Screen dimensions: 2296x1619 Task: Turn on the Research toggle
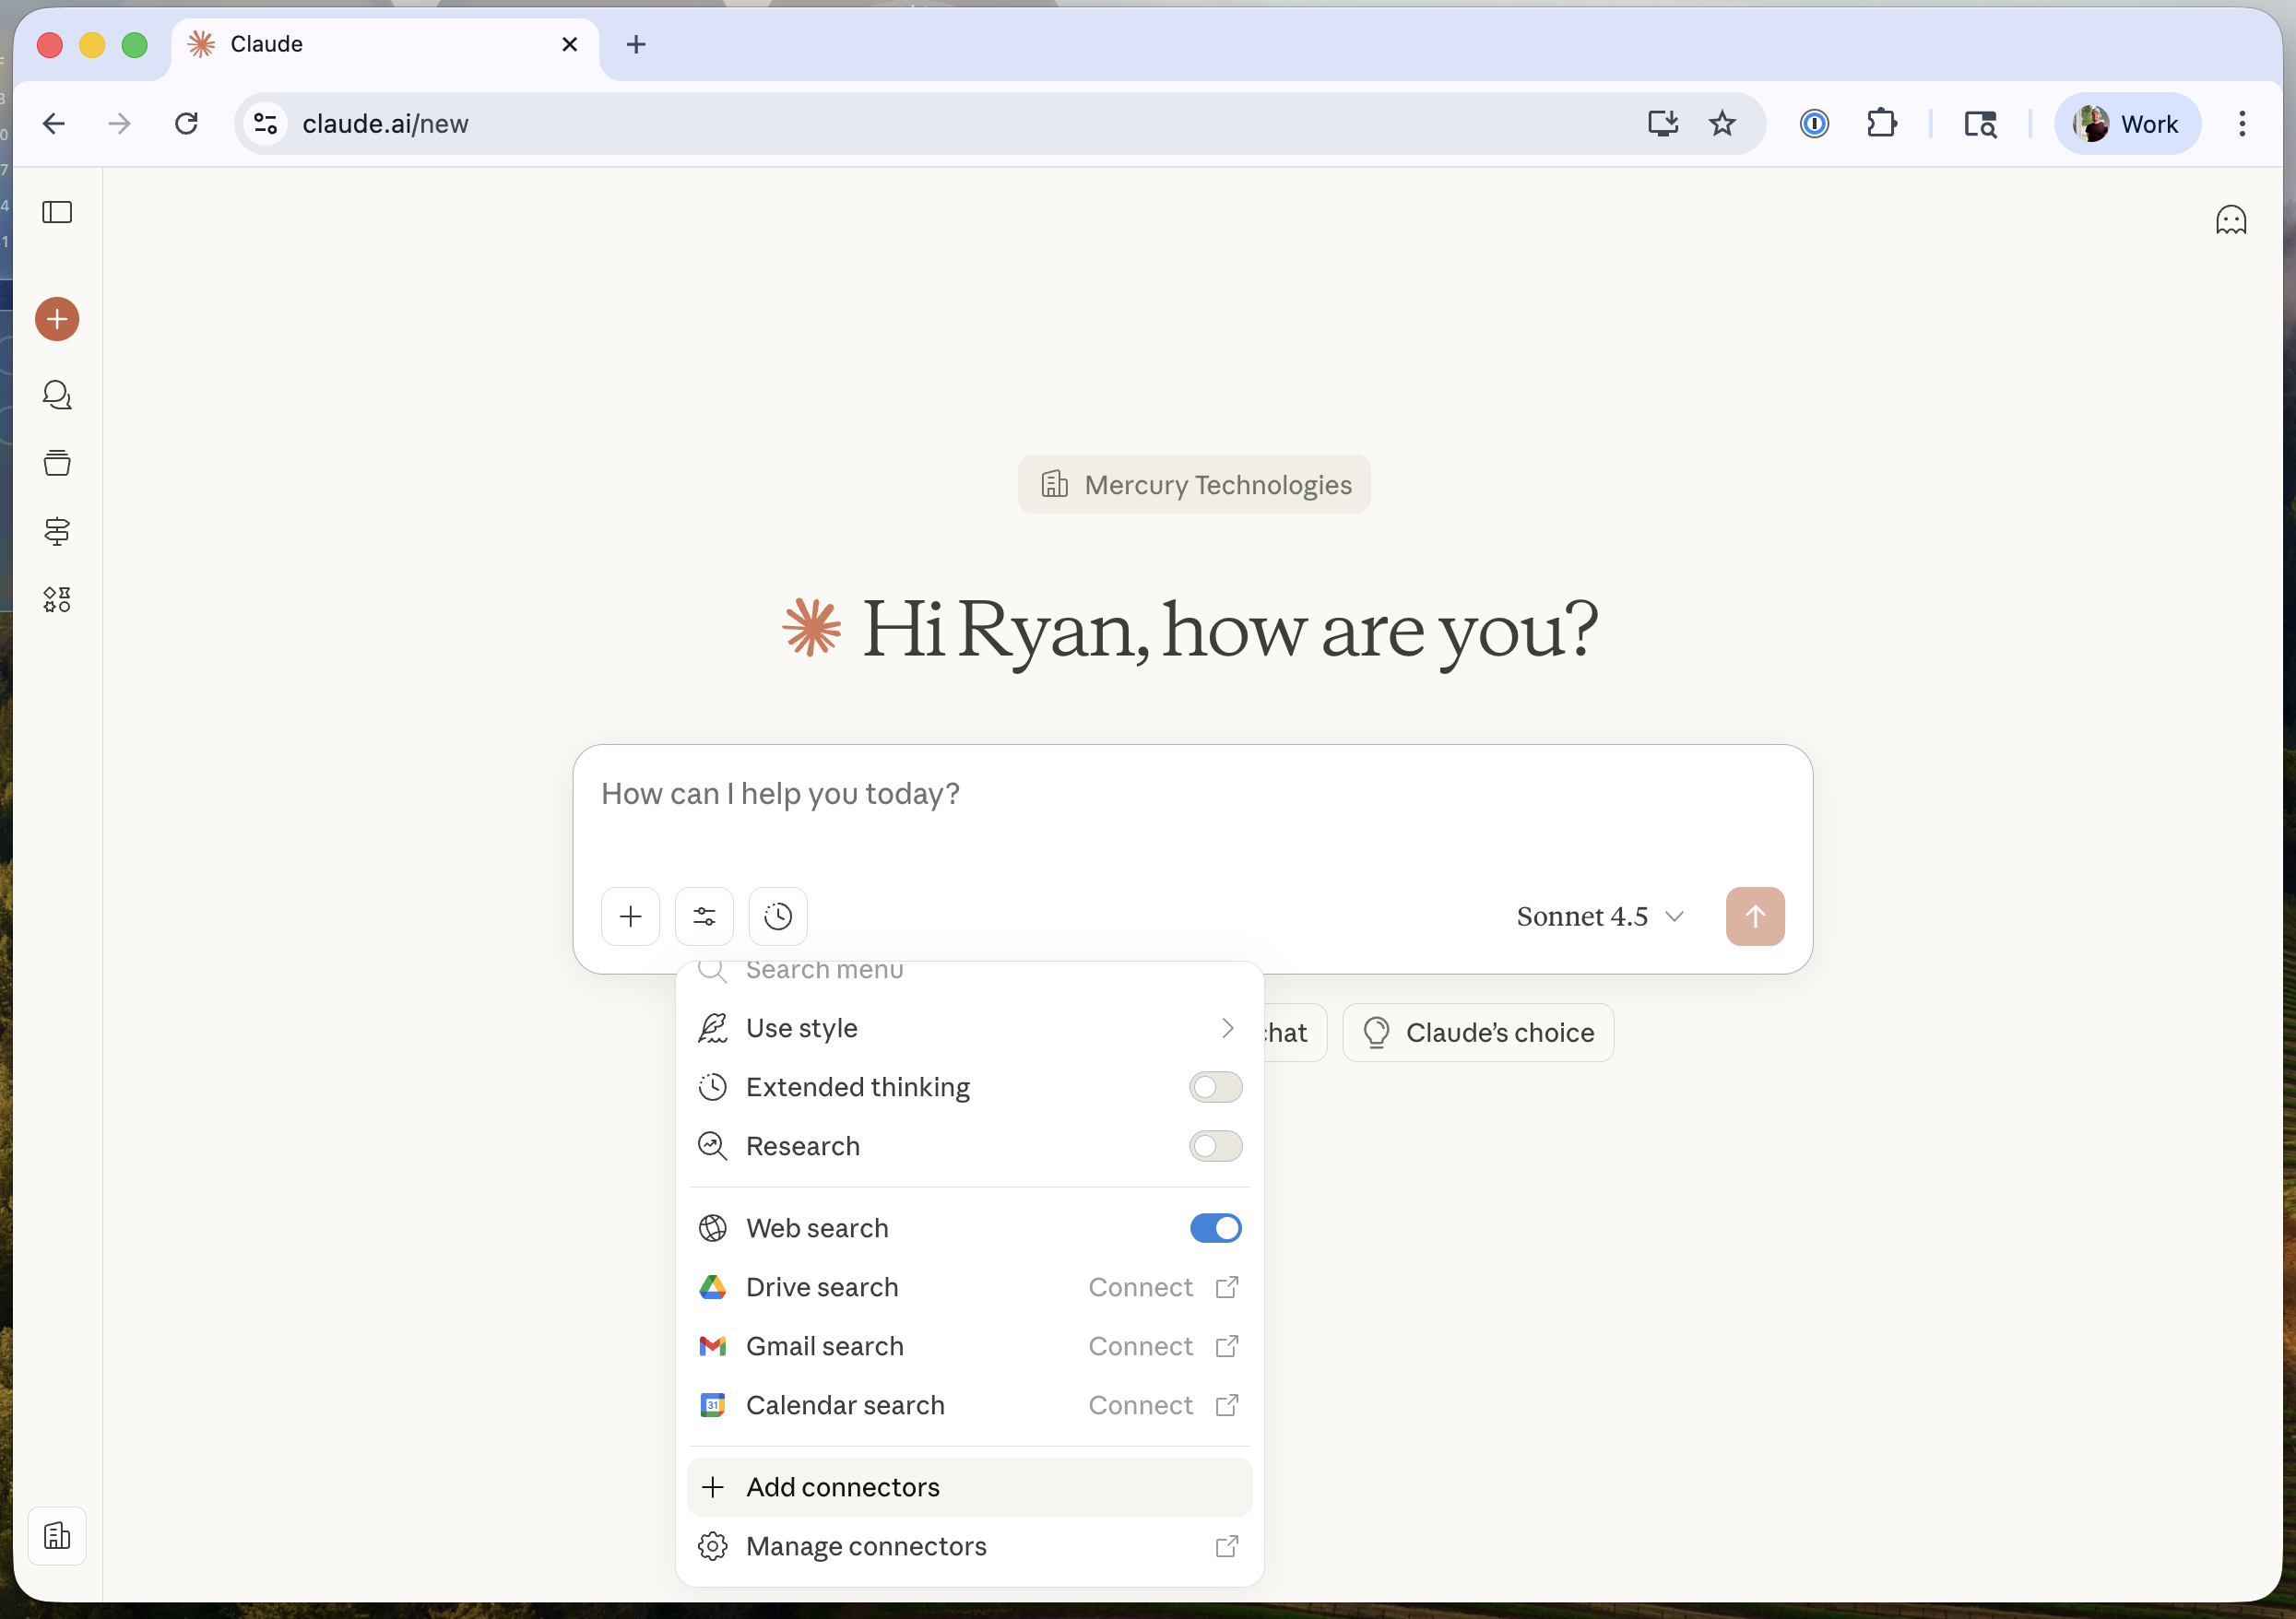point(1215,1146)
